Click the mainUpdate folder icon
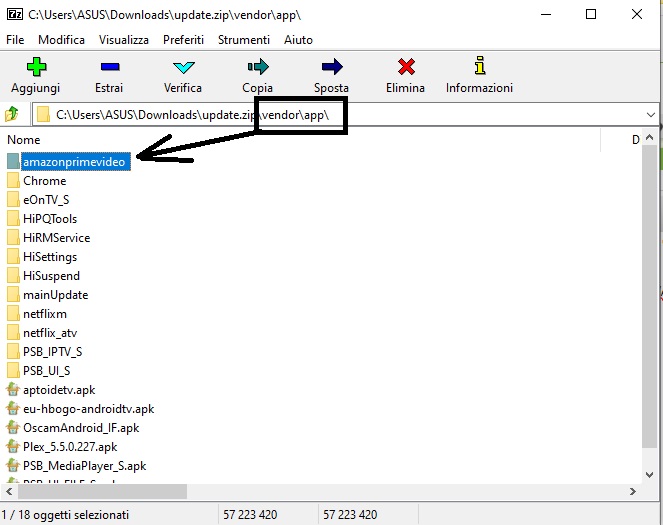Screen dimensions: 663x525 [x=13, y=295]
